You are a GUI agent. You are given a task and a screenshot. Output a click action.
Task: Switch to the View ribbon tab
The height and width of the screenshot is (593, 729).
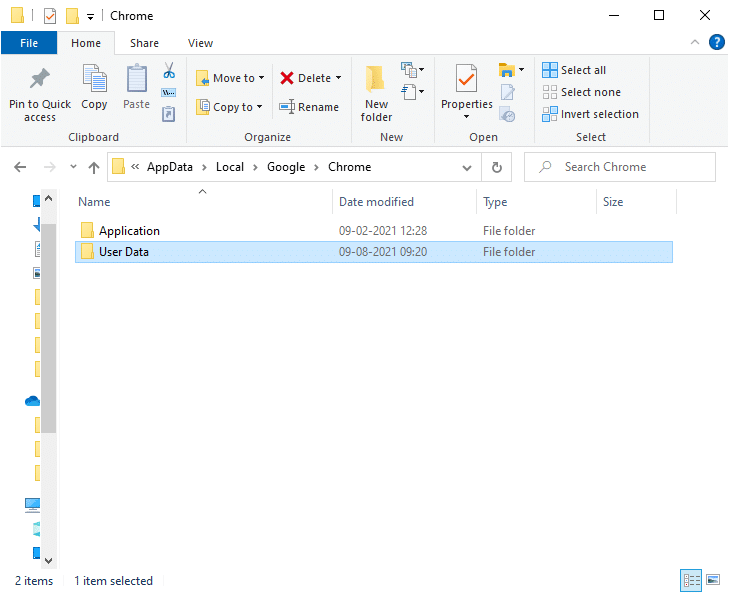point(200,43)
